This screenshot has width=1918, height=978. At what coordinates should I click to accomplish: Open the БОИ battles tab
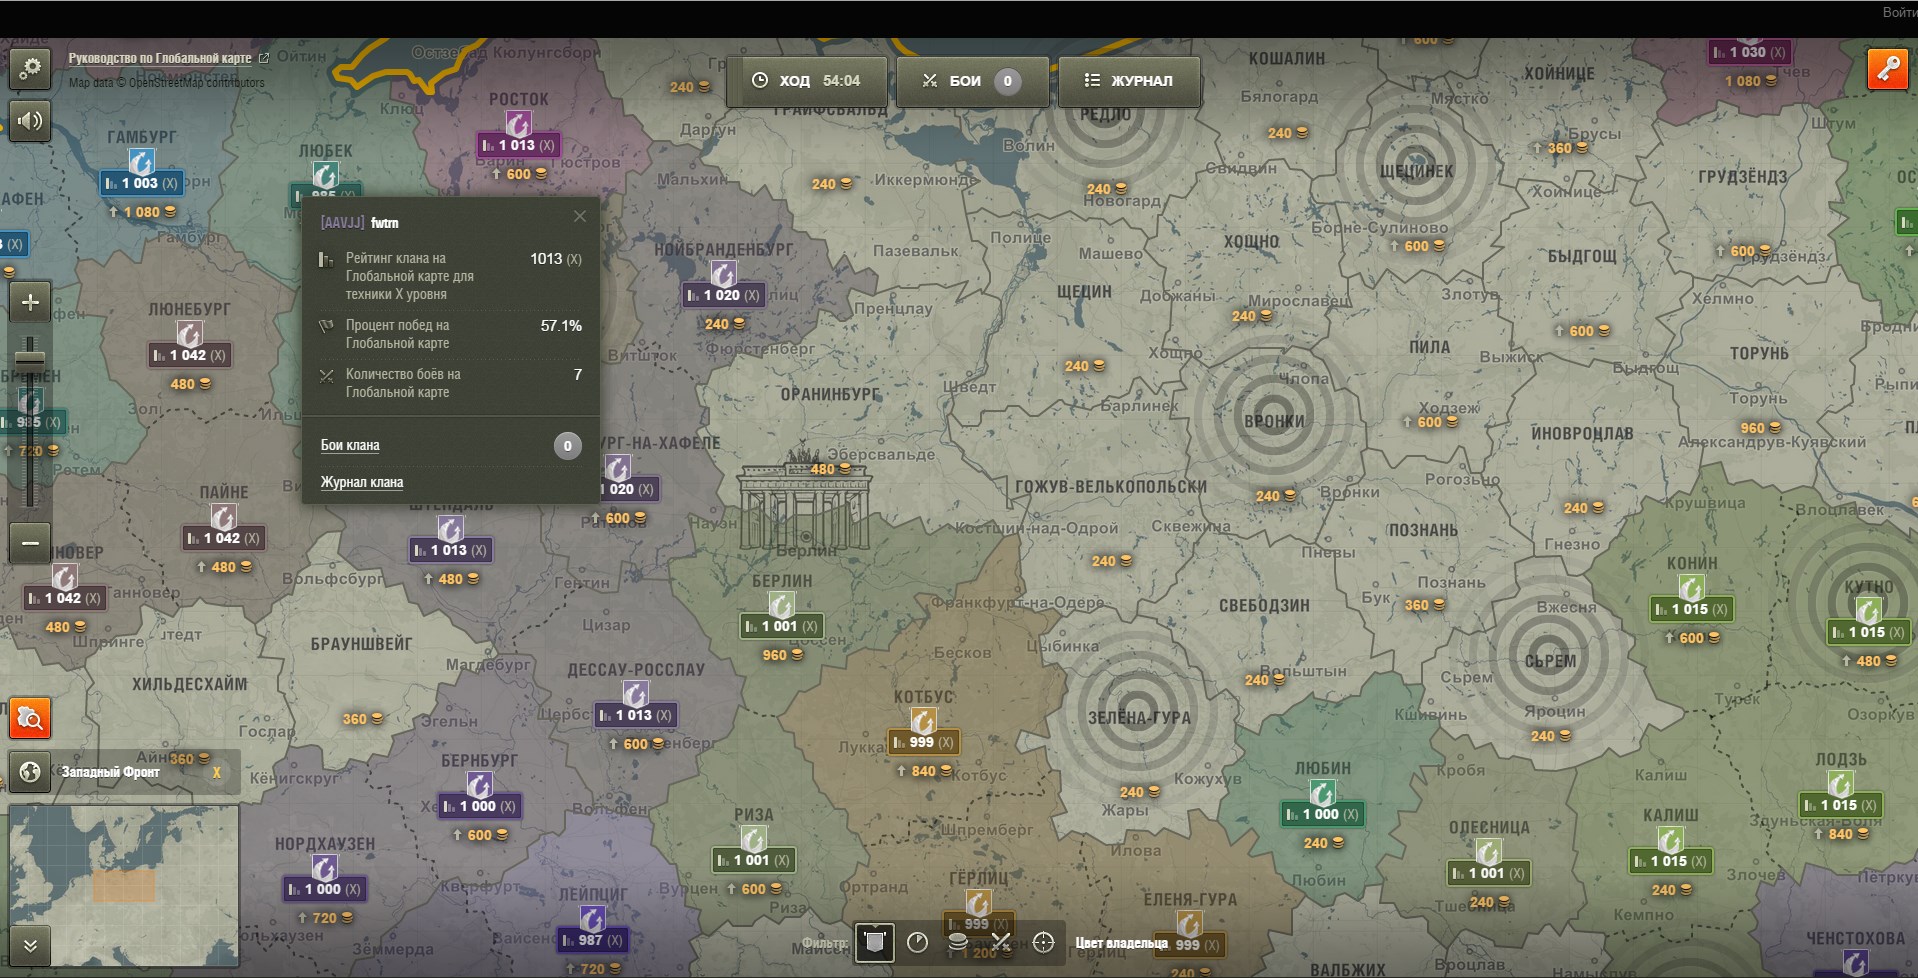972,81
